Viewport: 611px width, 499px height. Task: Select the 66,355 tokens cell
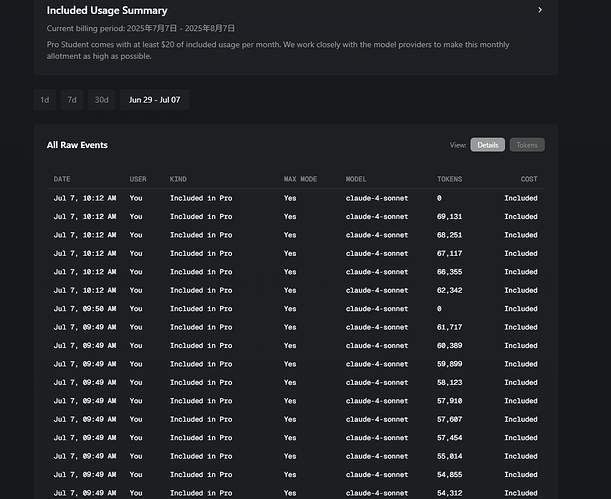(449, 272)
